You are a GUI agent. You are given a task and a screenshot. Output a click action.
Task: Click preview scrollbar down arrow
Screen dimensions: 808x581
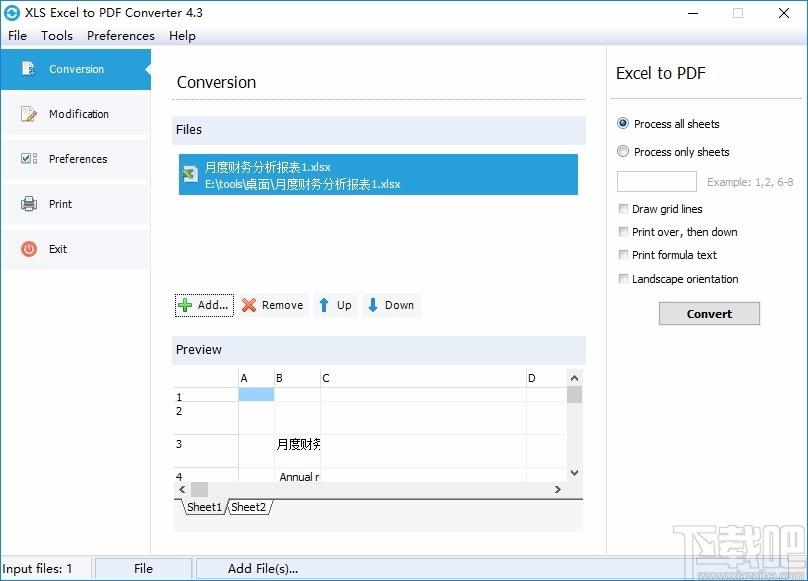[574, 473]
